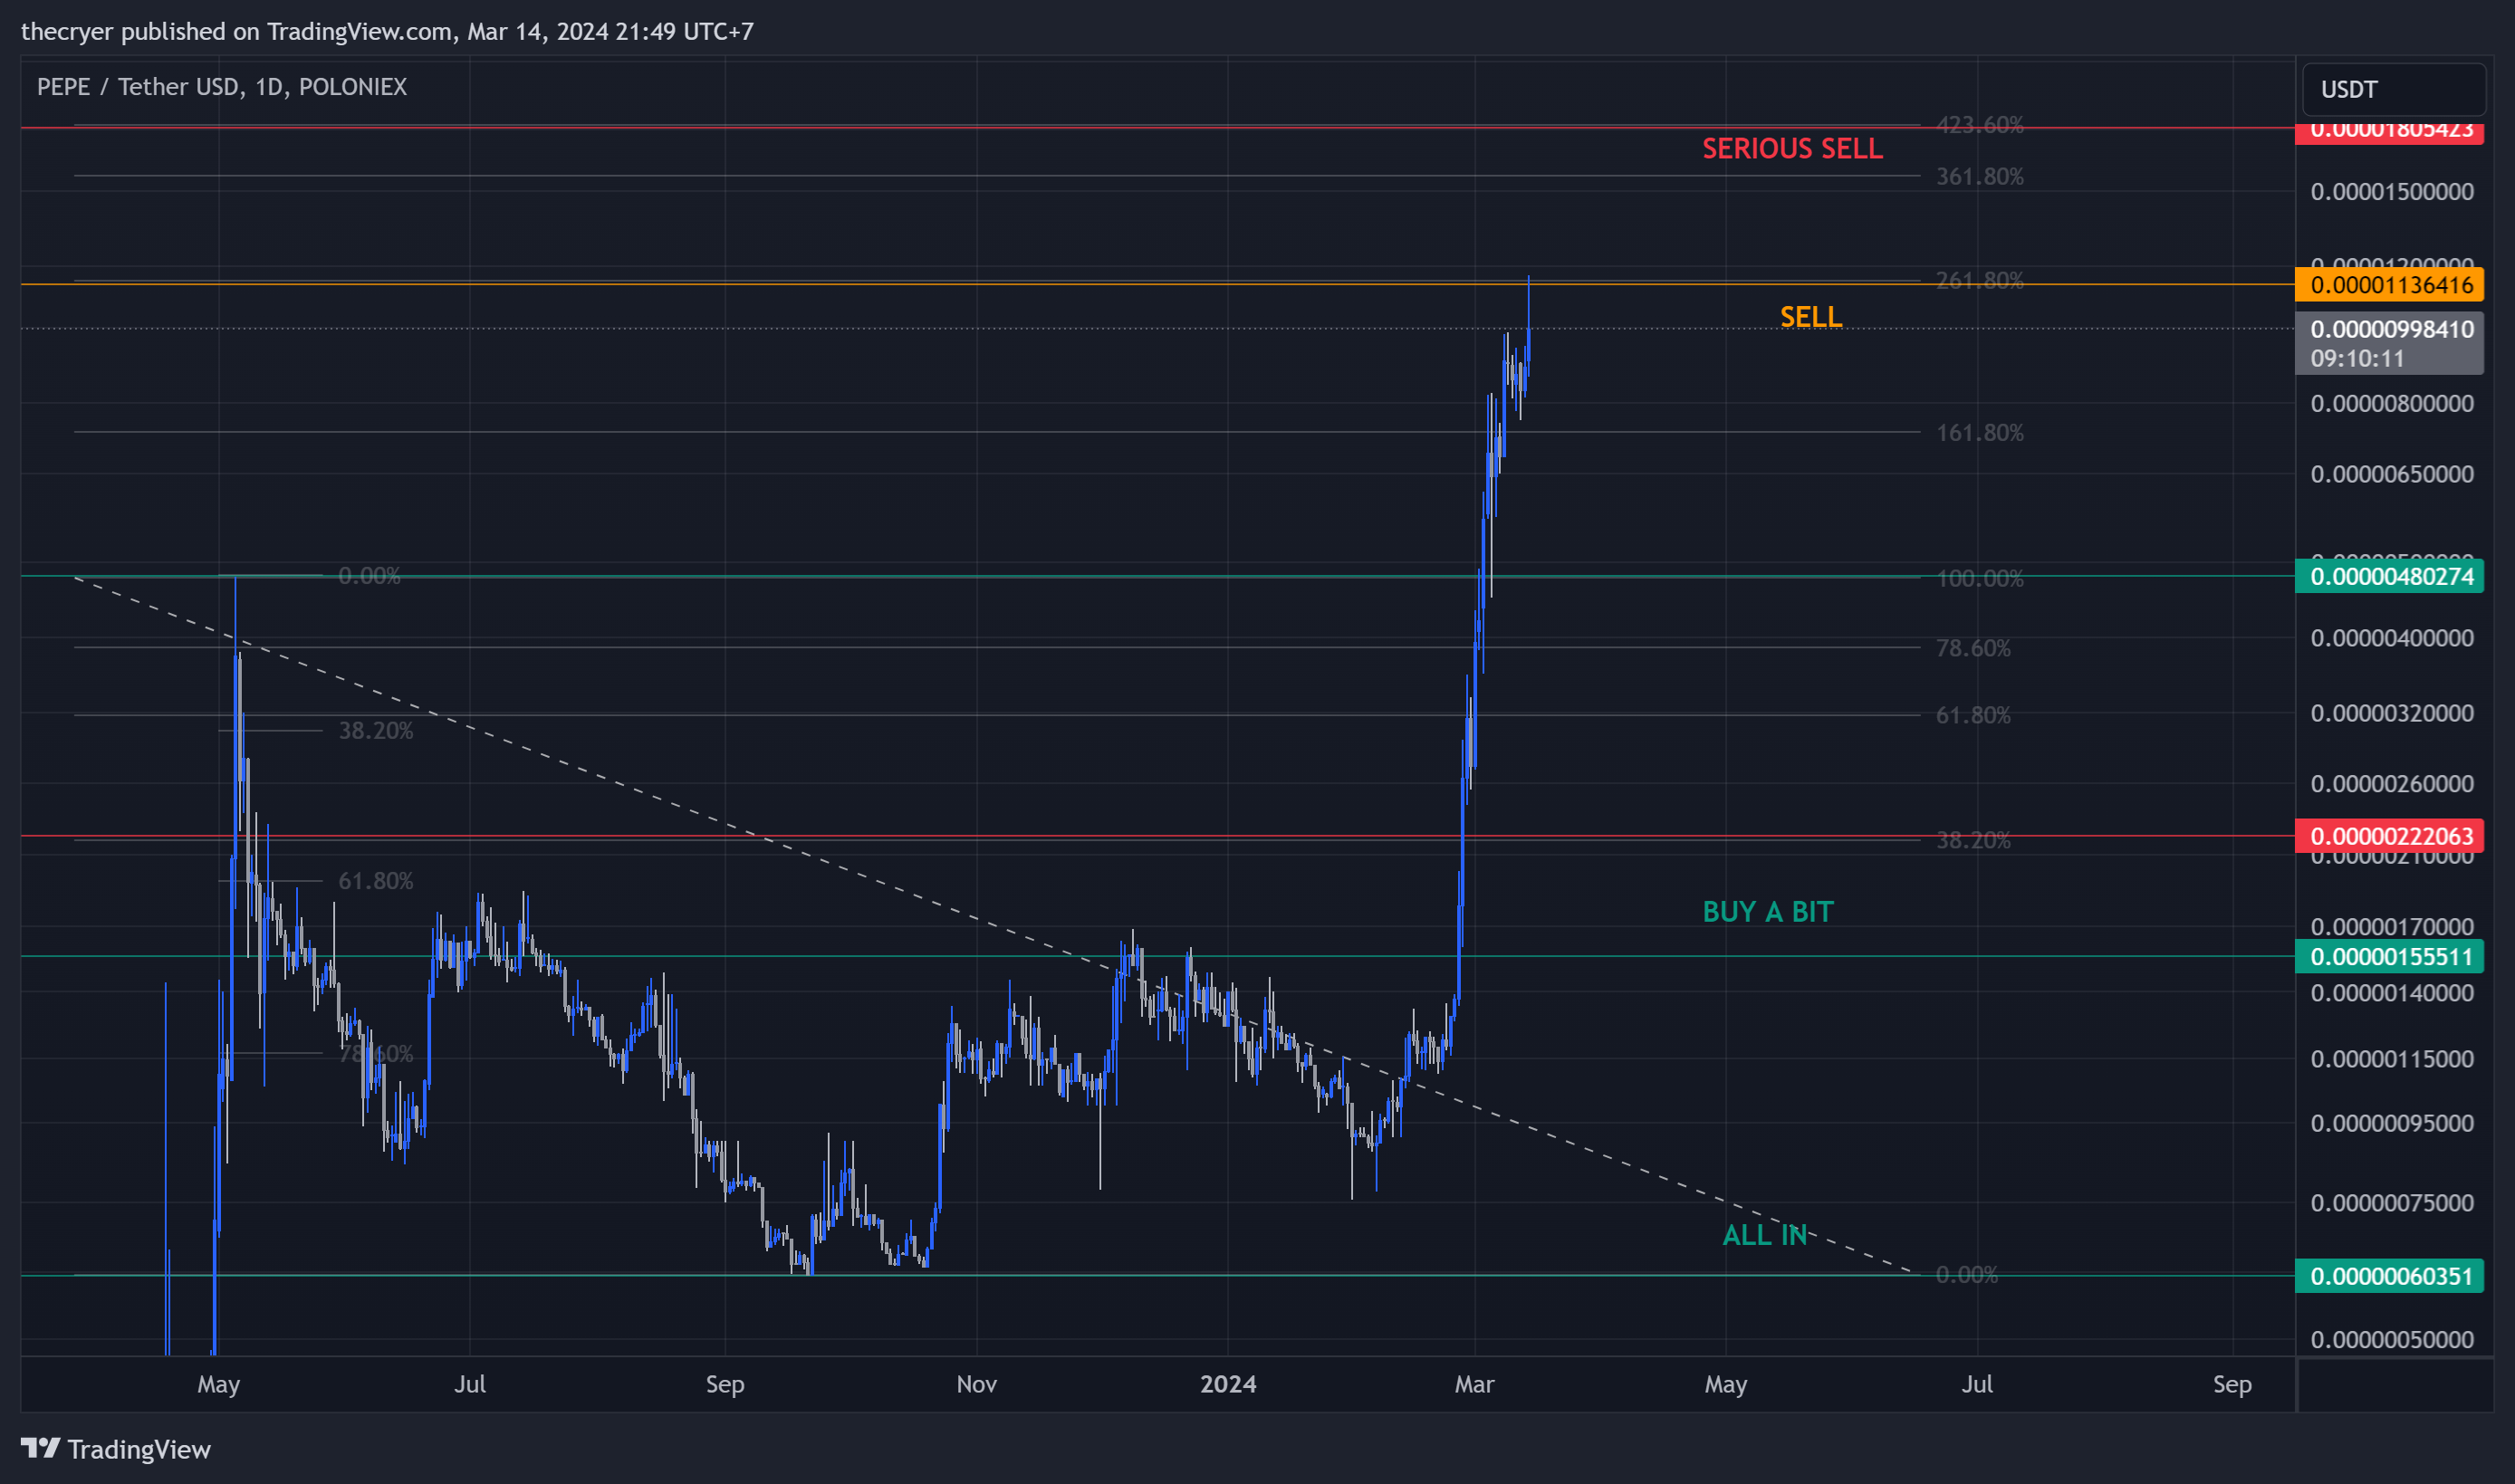Click the green 0.00000480274 price tag

[2389, 576]
